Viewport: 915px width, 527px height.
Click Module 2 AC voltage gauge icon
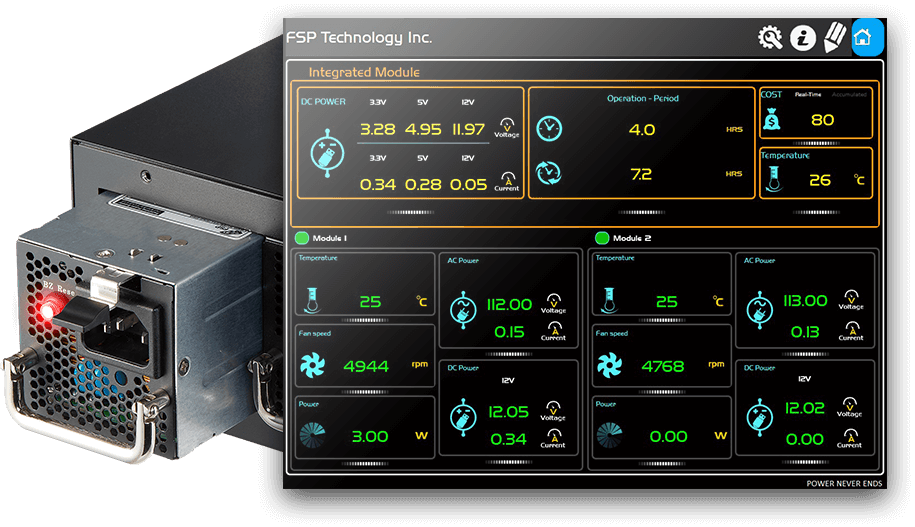coord(851,296)
